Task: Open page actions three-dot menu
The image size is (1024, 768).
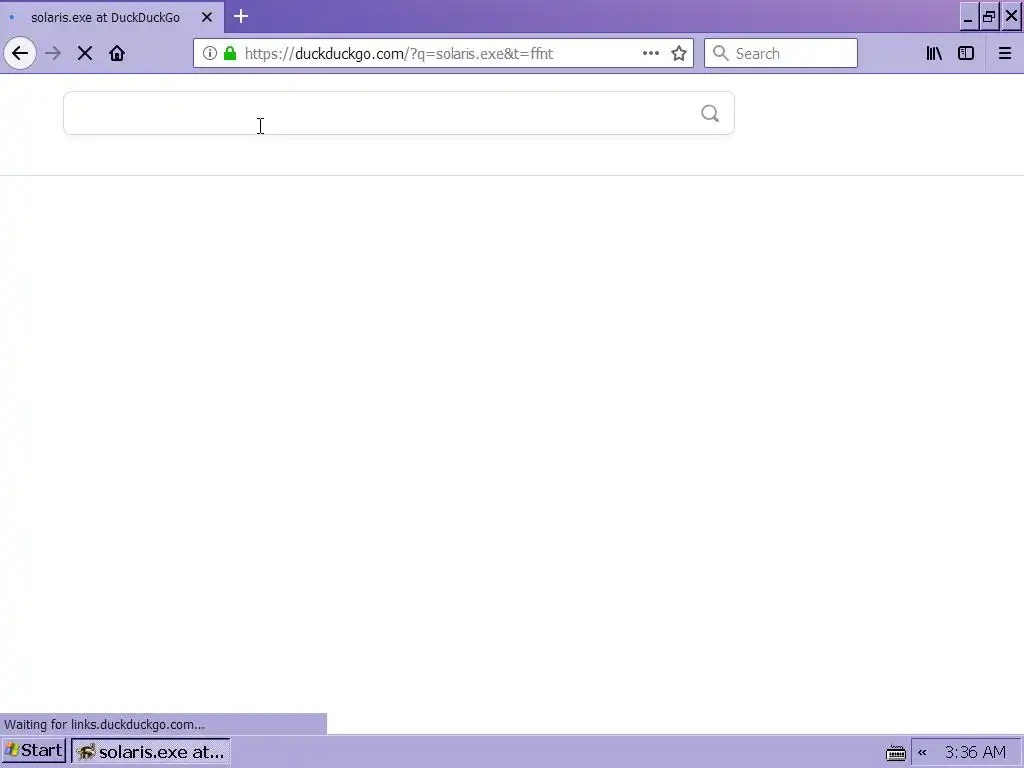Action: pyautogui.click(x=650, y=53)
